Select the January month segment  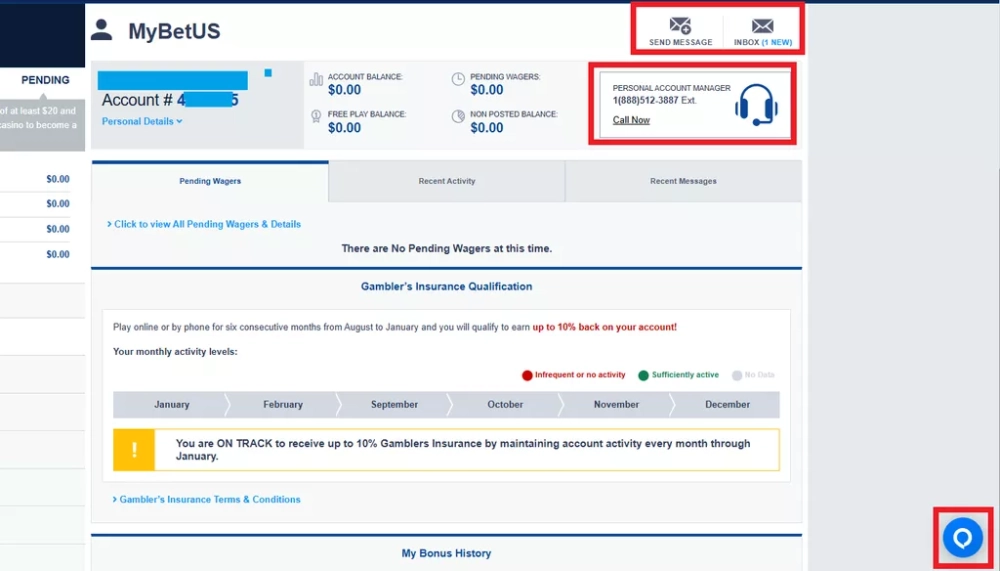click(x=171, y=404)
